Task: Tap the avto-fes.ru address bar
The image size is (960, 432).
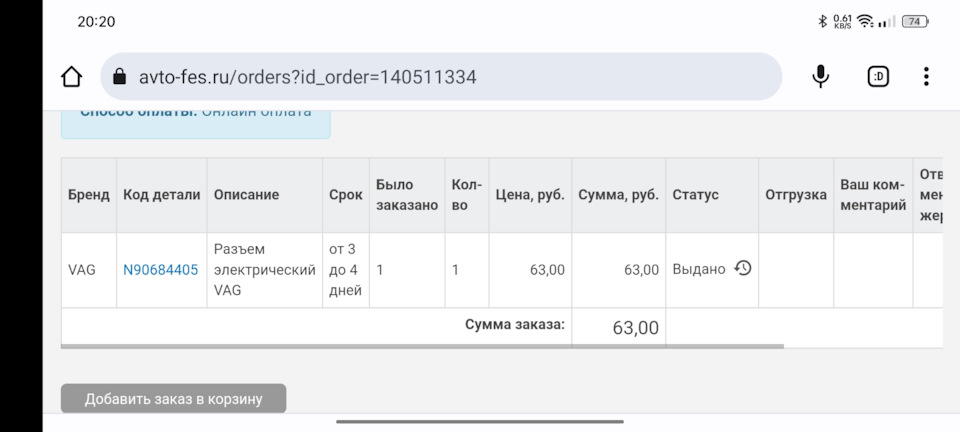Action: click(440, 77)
